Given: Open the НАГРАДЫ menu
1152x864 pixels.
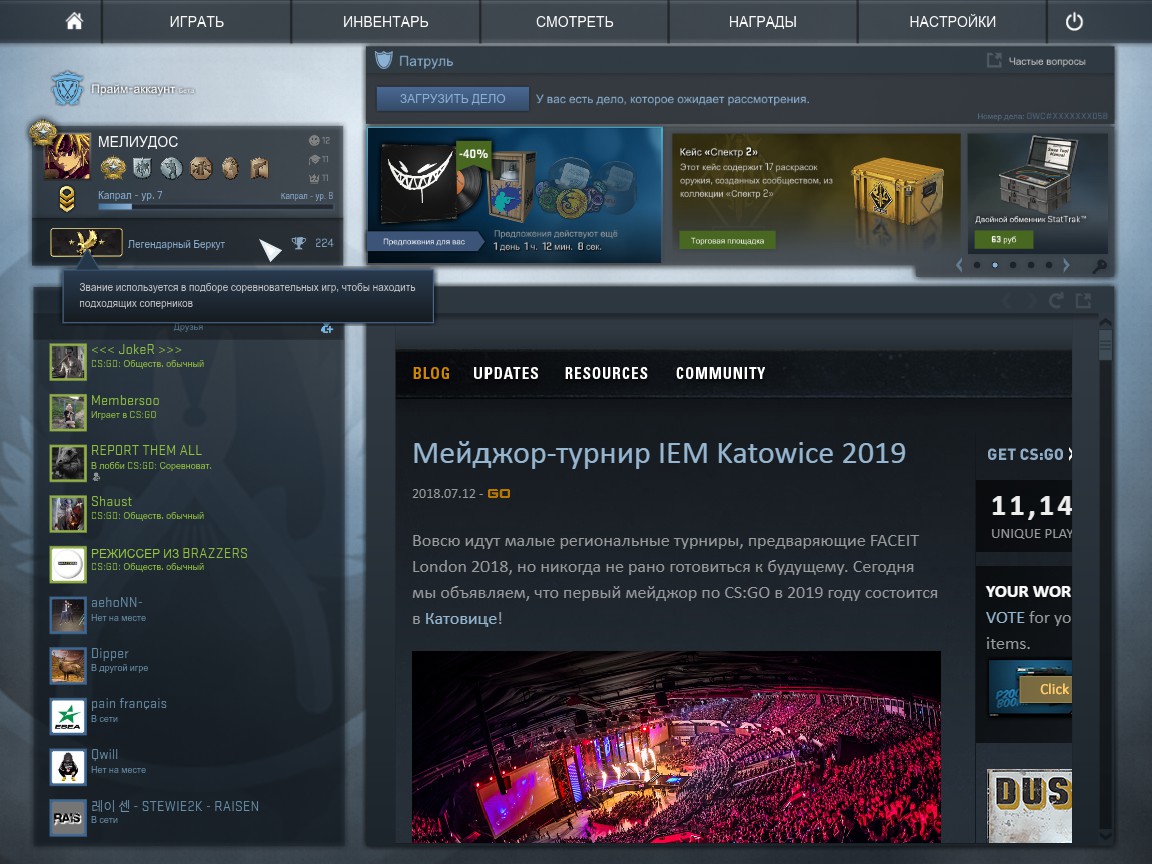Looking at the screenshot, I should pos(763,21).
